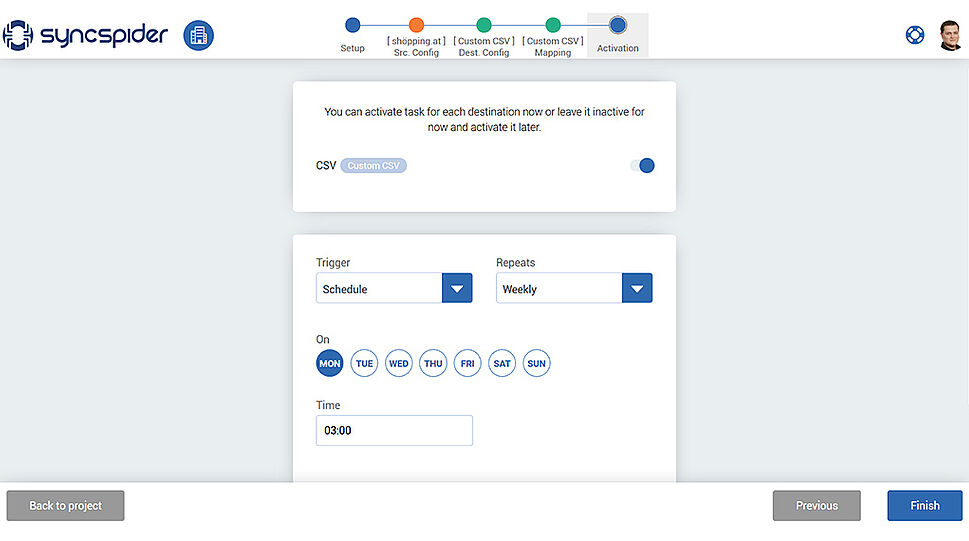The image size is (969, 541).
Task: Click the SyncSpider logo
Action: [85, 35]
